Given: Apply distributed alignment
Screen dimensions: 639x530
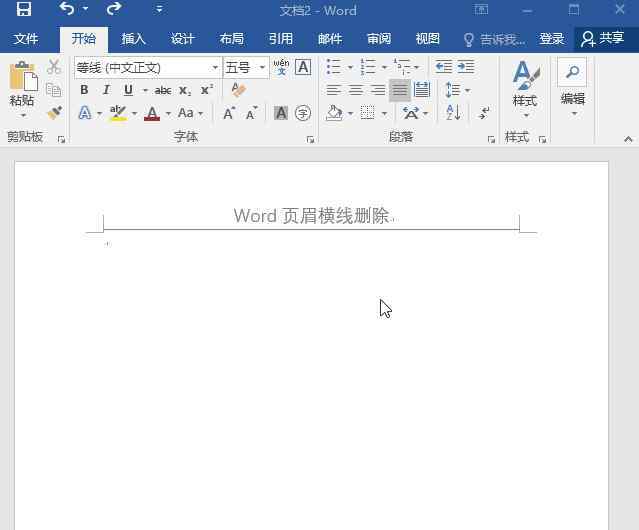Looking at the screenshot, I should 422,90.
